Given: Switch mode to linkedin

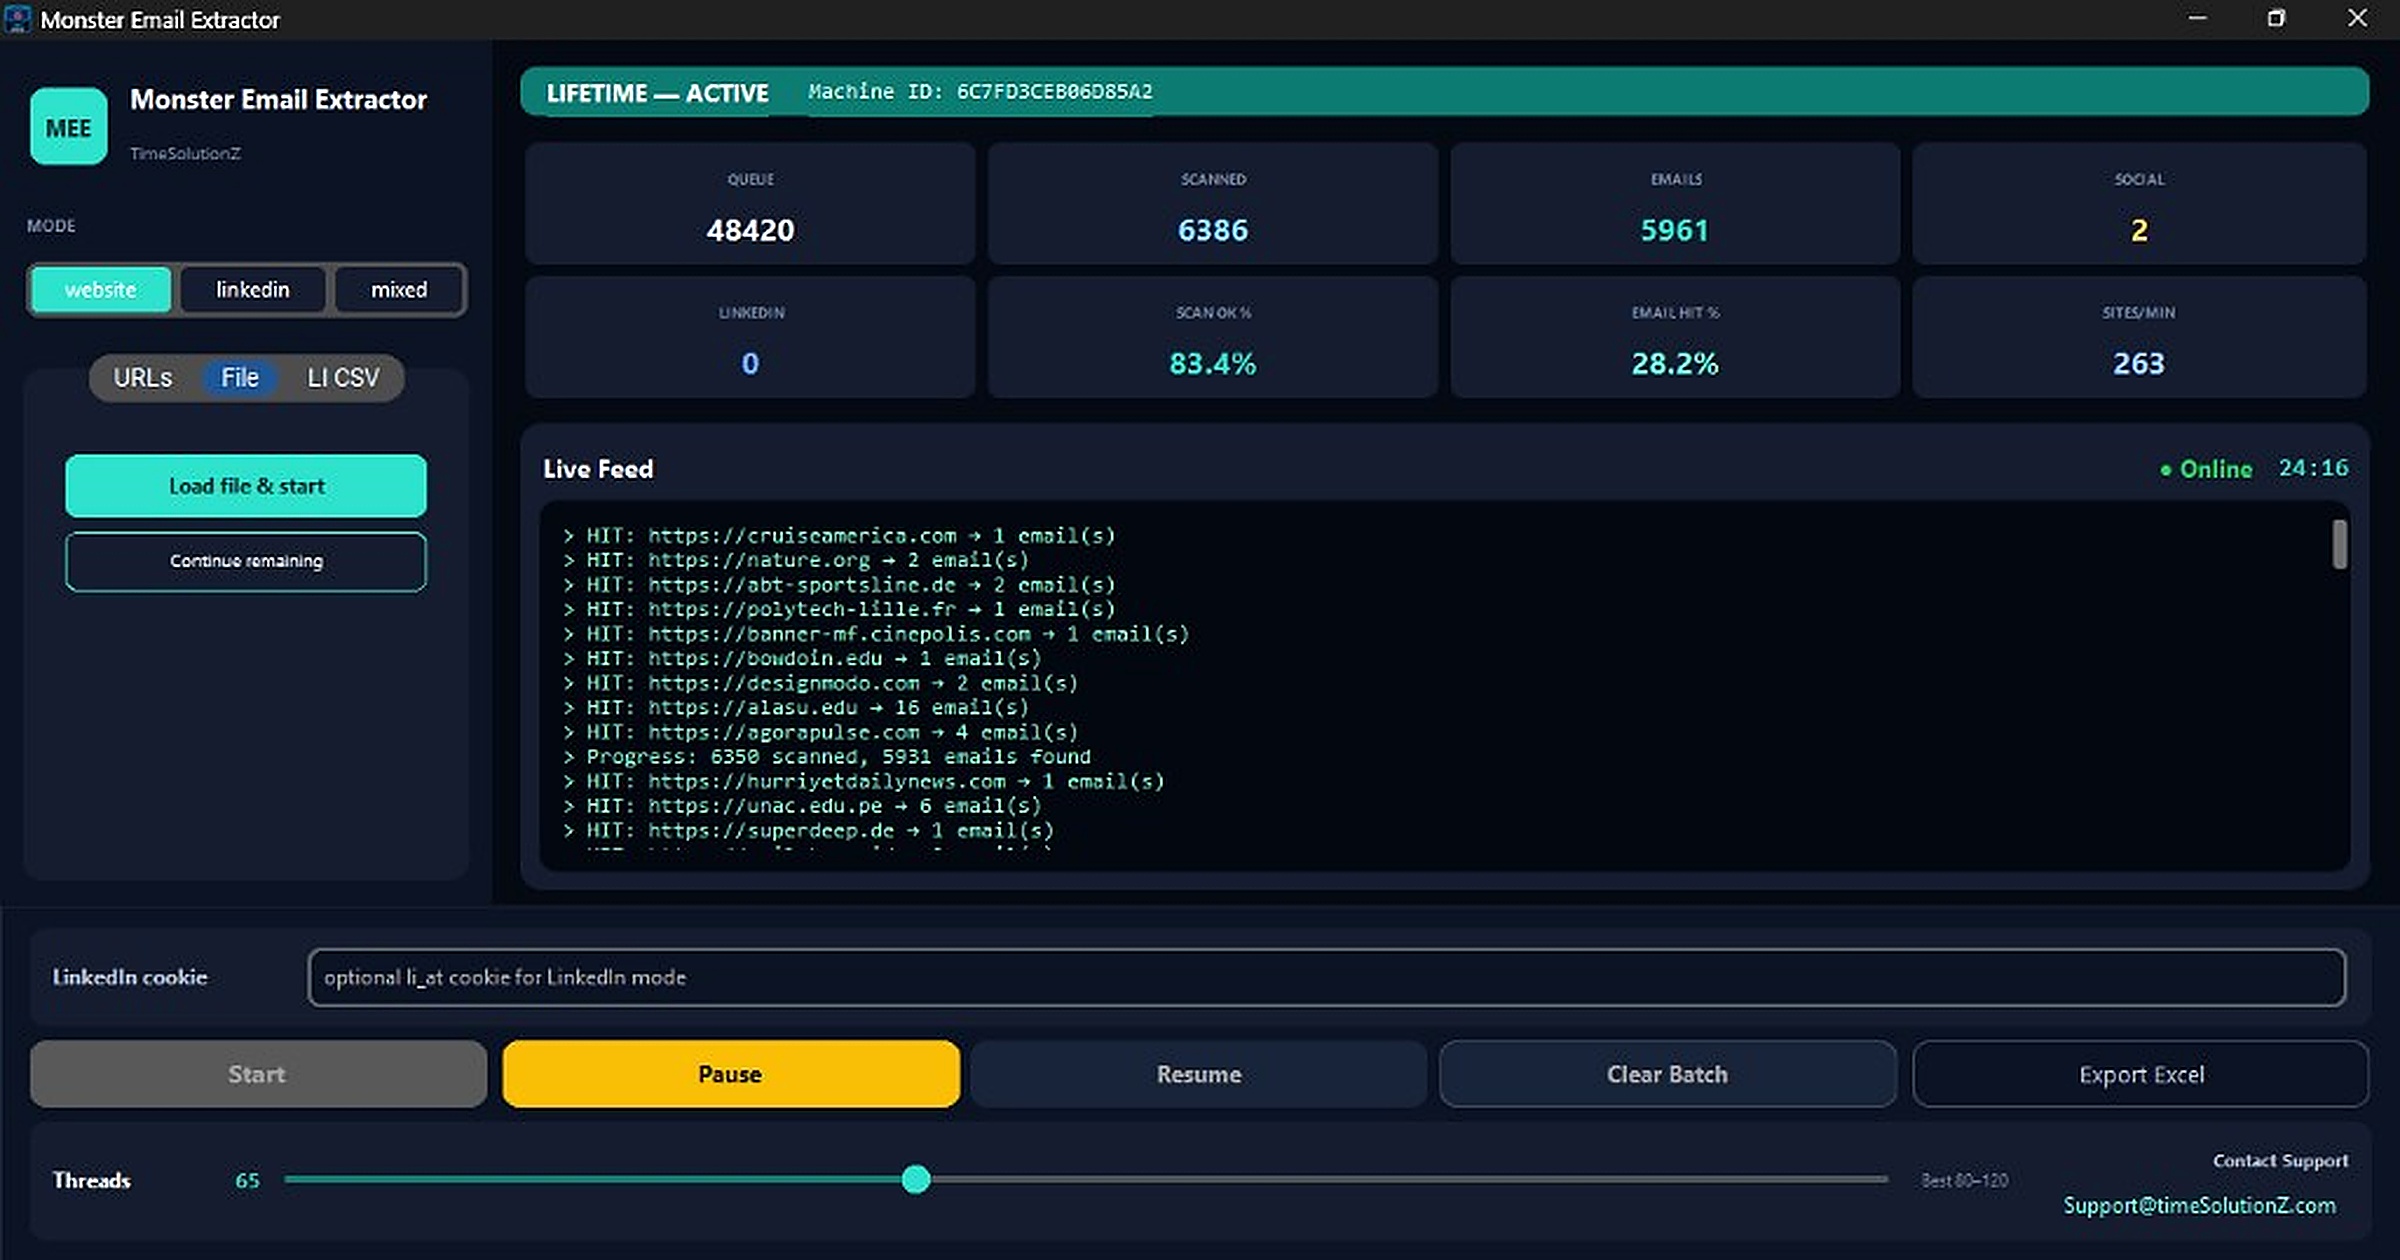Looking at the screenshot, I should 253,290.
